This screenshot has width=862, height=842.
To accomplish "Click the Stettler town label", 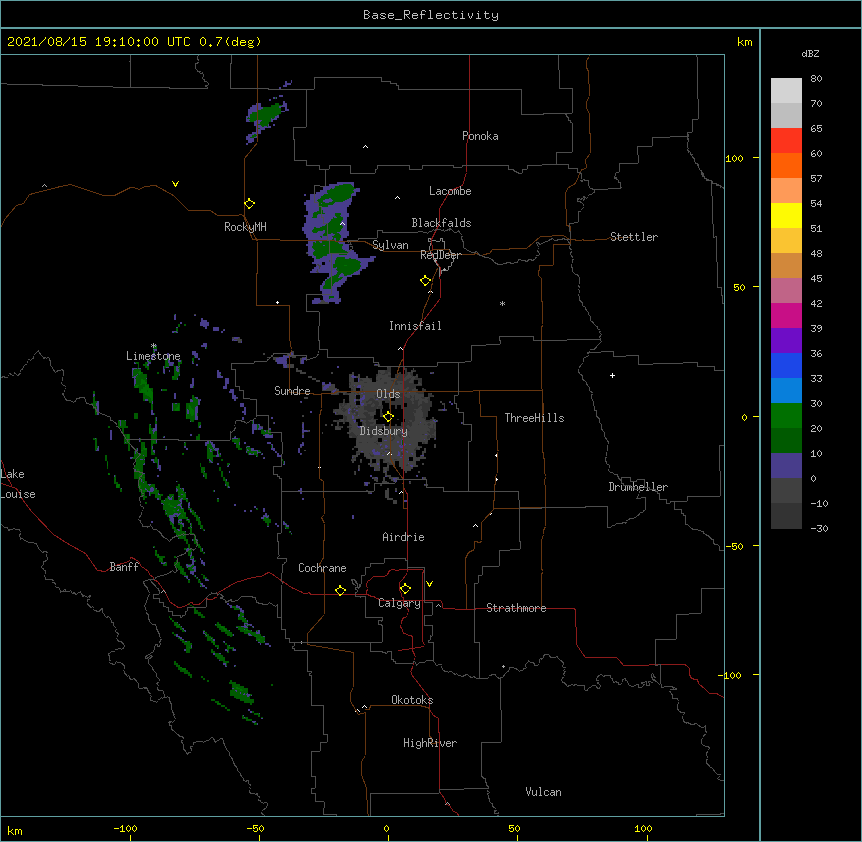I will [x=634, y=237].
